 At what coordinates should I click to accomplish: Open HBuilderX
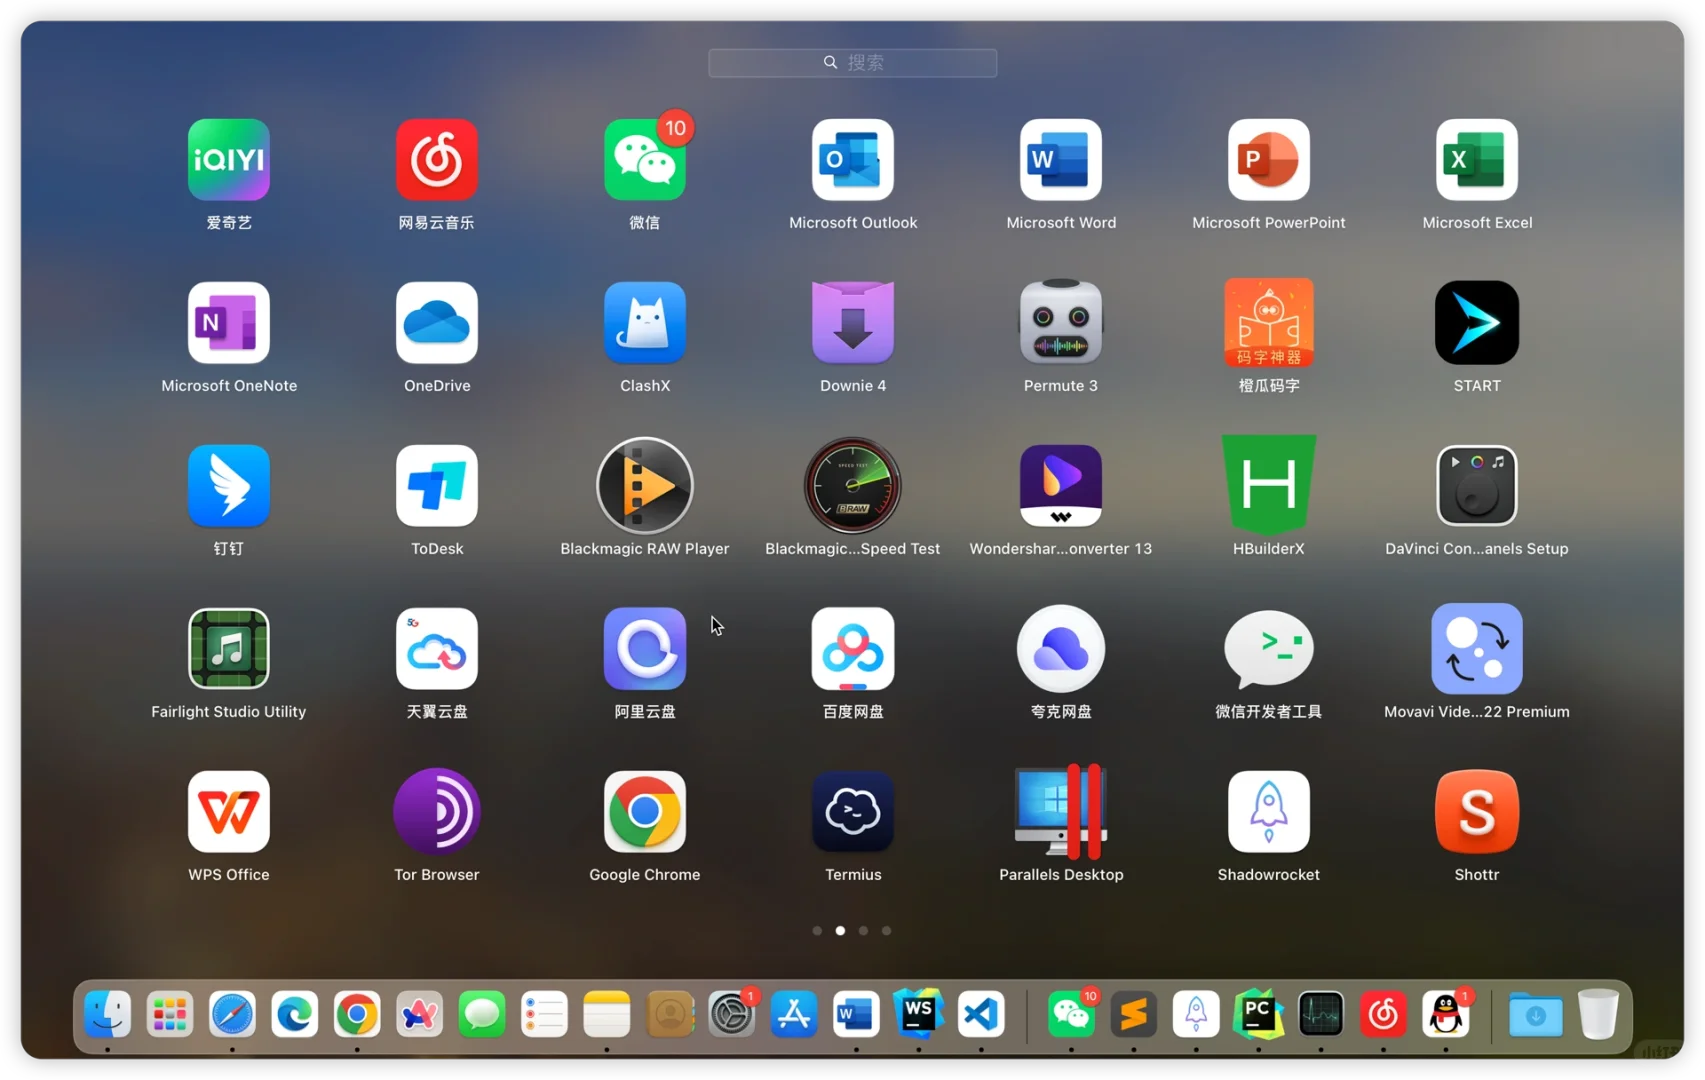[x=1269, y=486]
